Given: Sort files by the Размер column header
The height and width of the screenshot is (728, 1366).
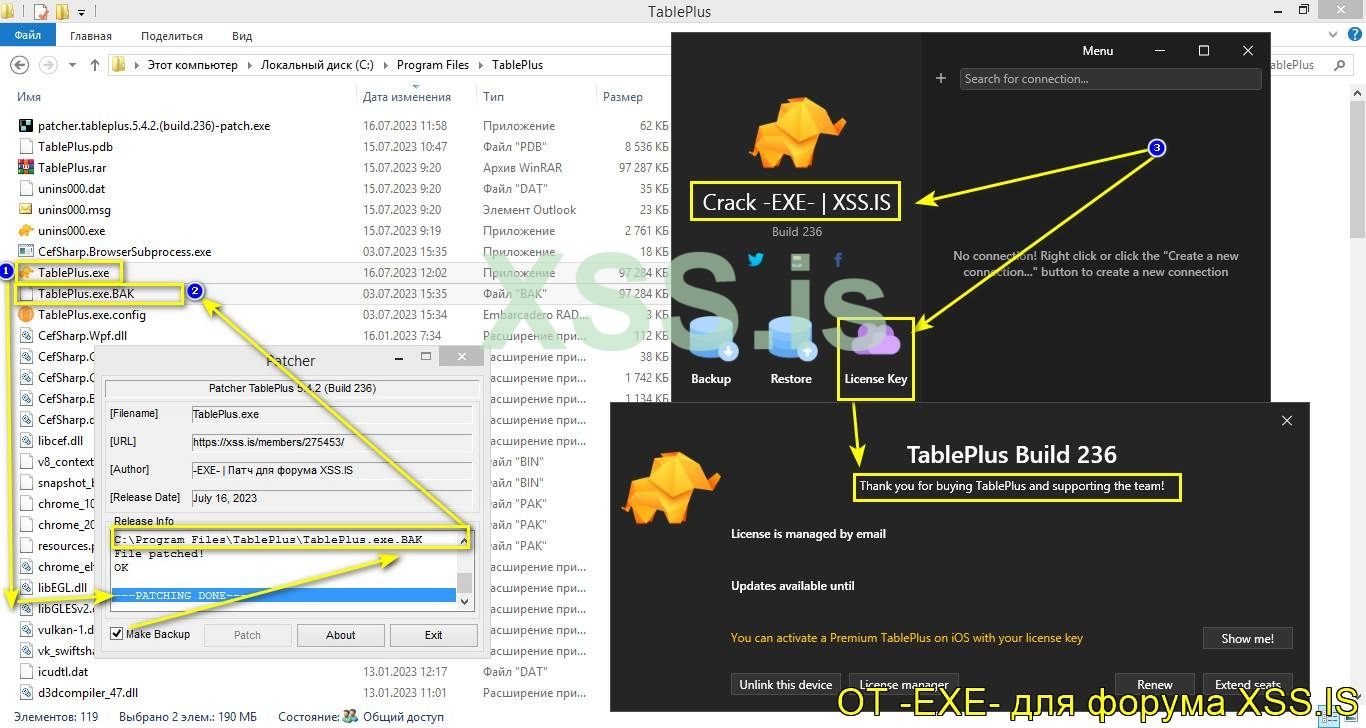Looking at the screenshot, I should [622, 97].
